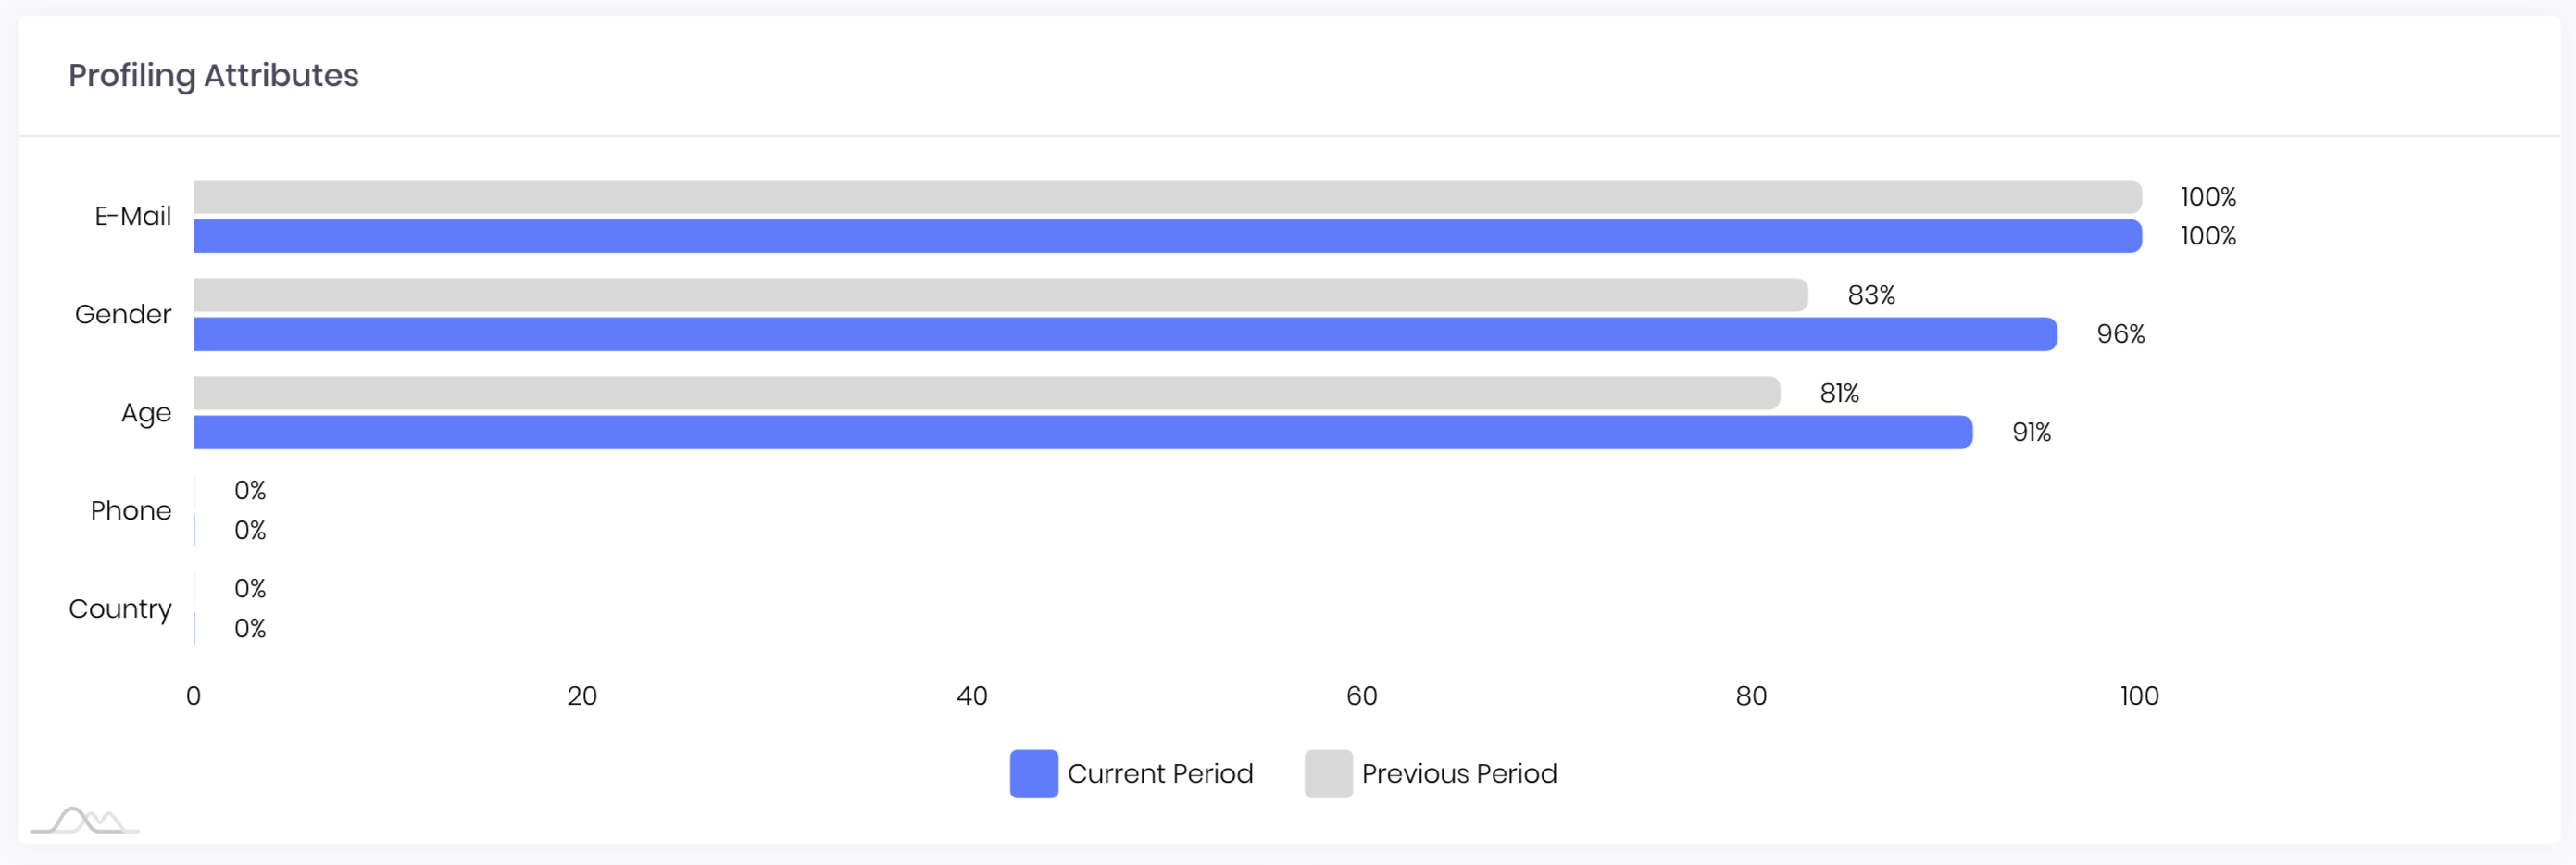2576x865 pixels.
Task: Click the E-Mail axis label
Action: pyautogui.click(x=133, y=216)
